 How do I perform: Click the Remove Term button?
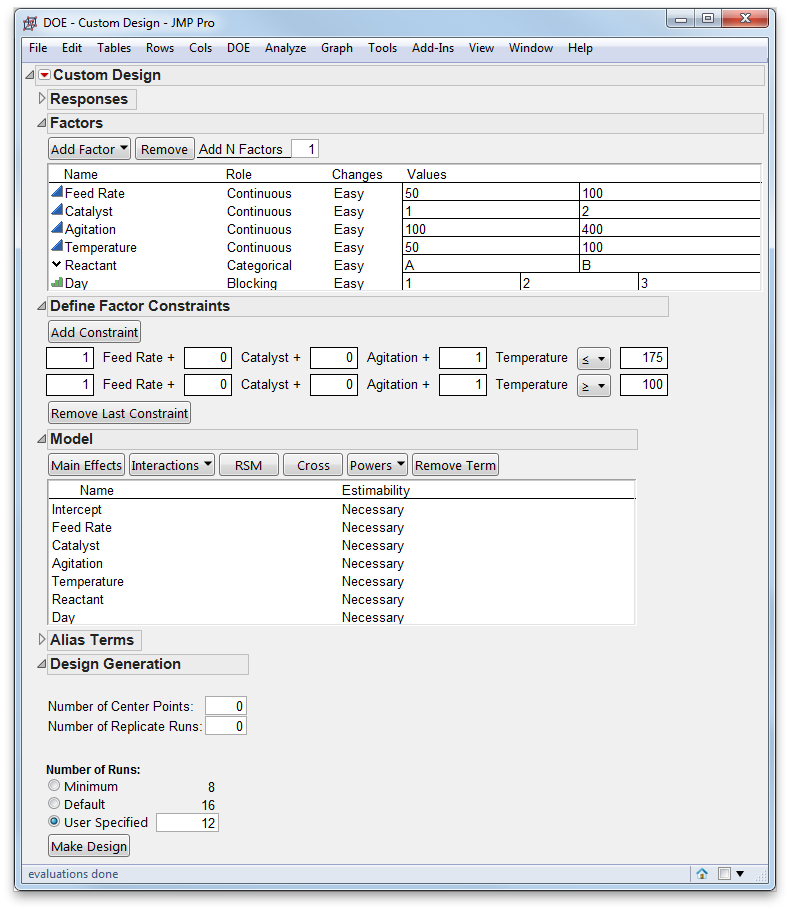tap(455, 465)
